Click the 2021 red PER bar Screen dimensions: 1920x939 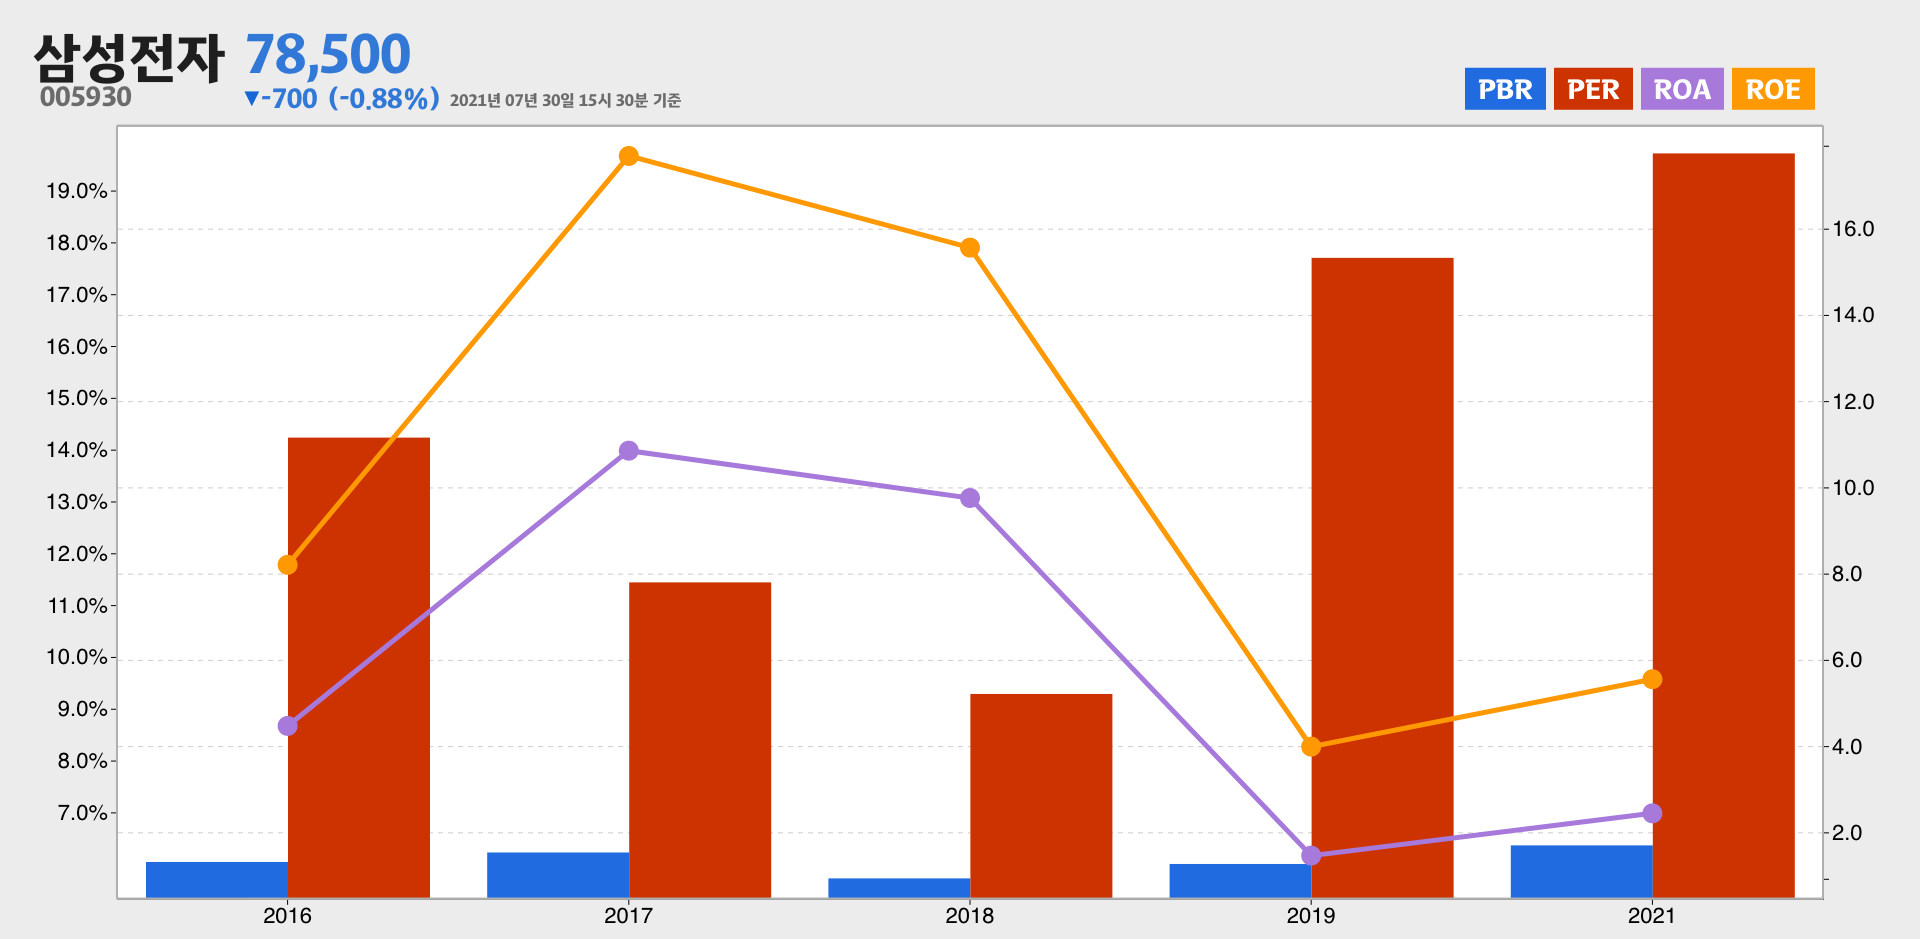pos(1723,525)
